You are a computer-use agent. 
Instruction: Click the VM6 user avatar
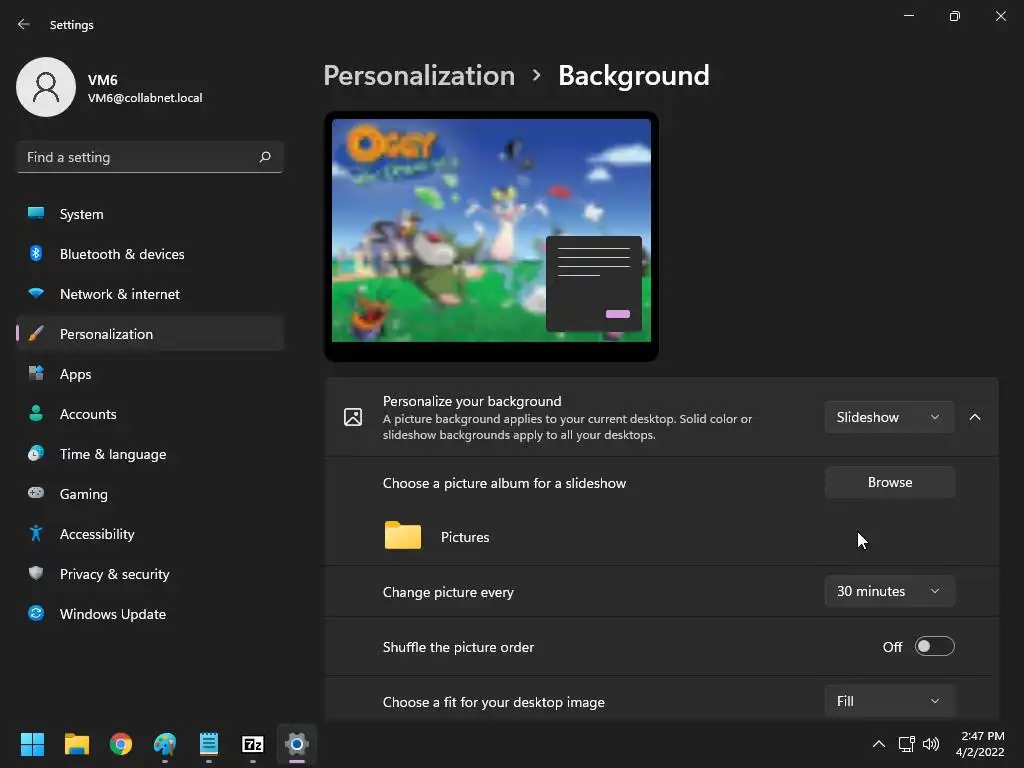point(46,87)
